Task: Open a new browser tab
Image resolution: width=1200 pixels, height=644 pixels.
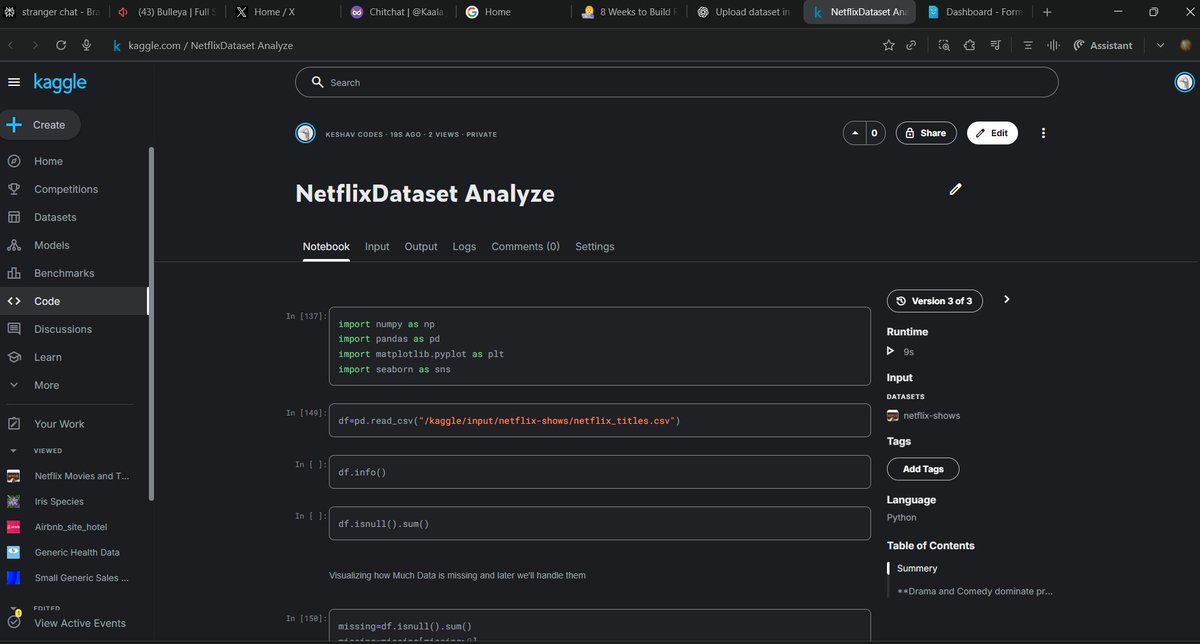Action: click(1047, 12)
